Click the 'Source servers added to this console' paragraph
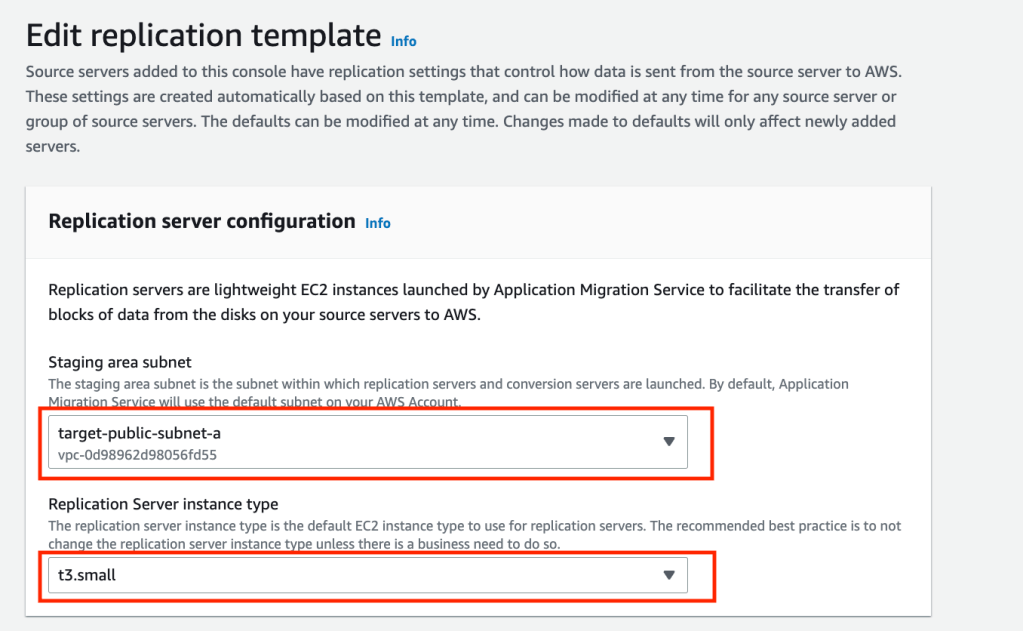The image size is (1023, 631). 464,72
